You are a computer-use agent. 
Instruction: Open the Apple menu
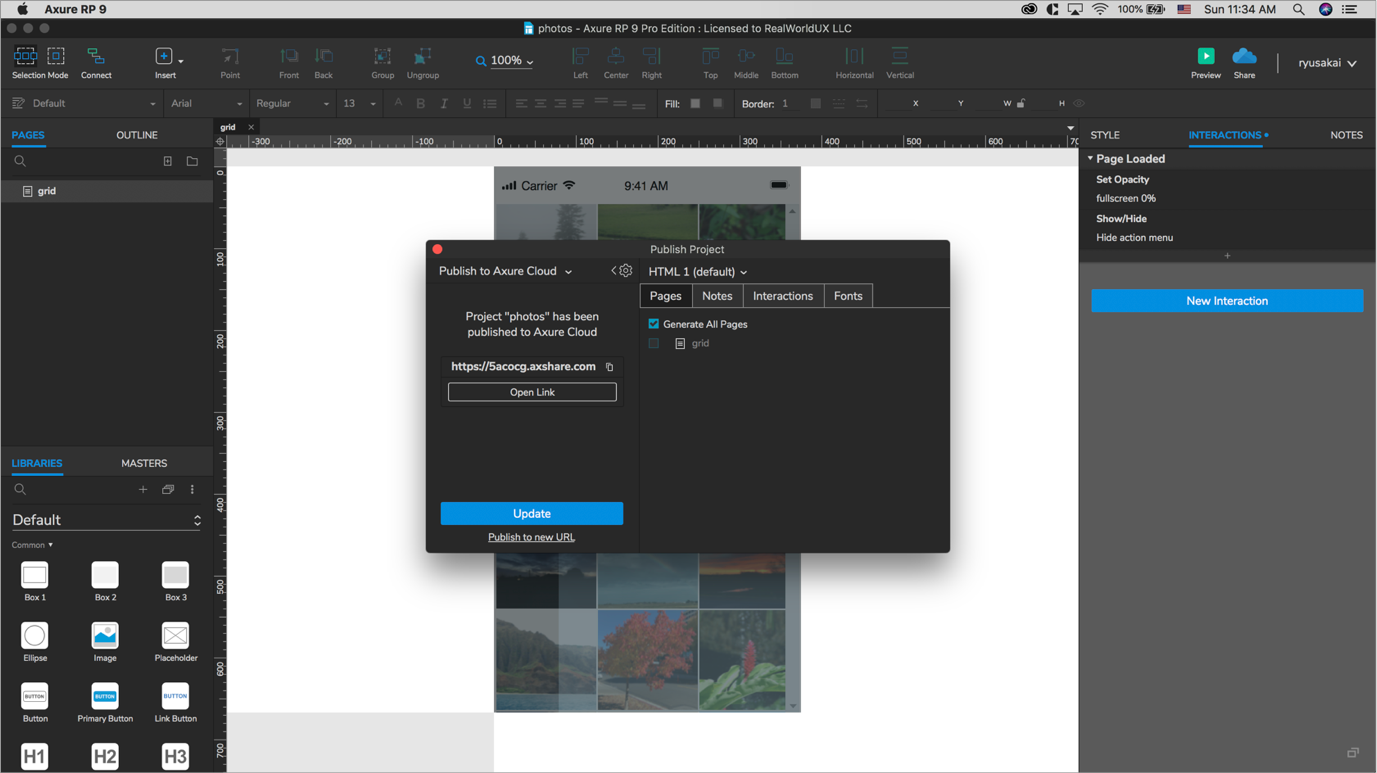22,9
